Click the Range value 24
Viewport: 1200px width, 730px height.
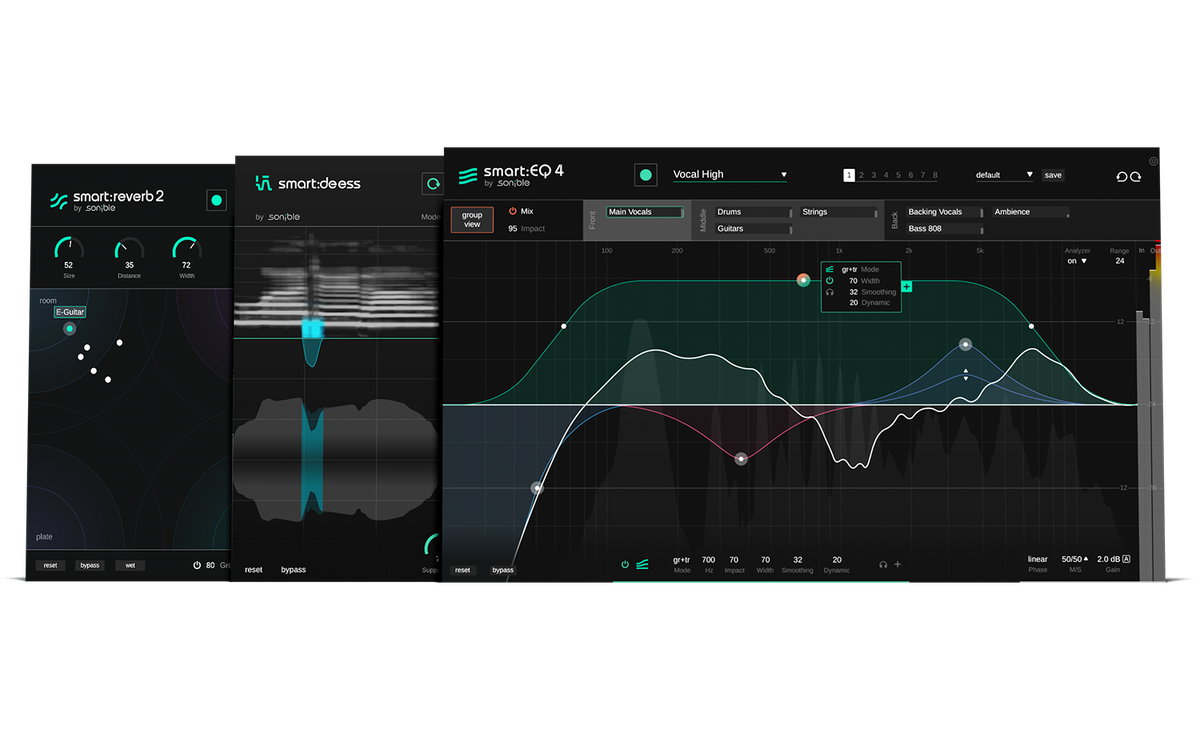coord(1120,261)
